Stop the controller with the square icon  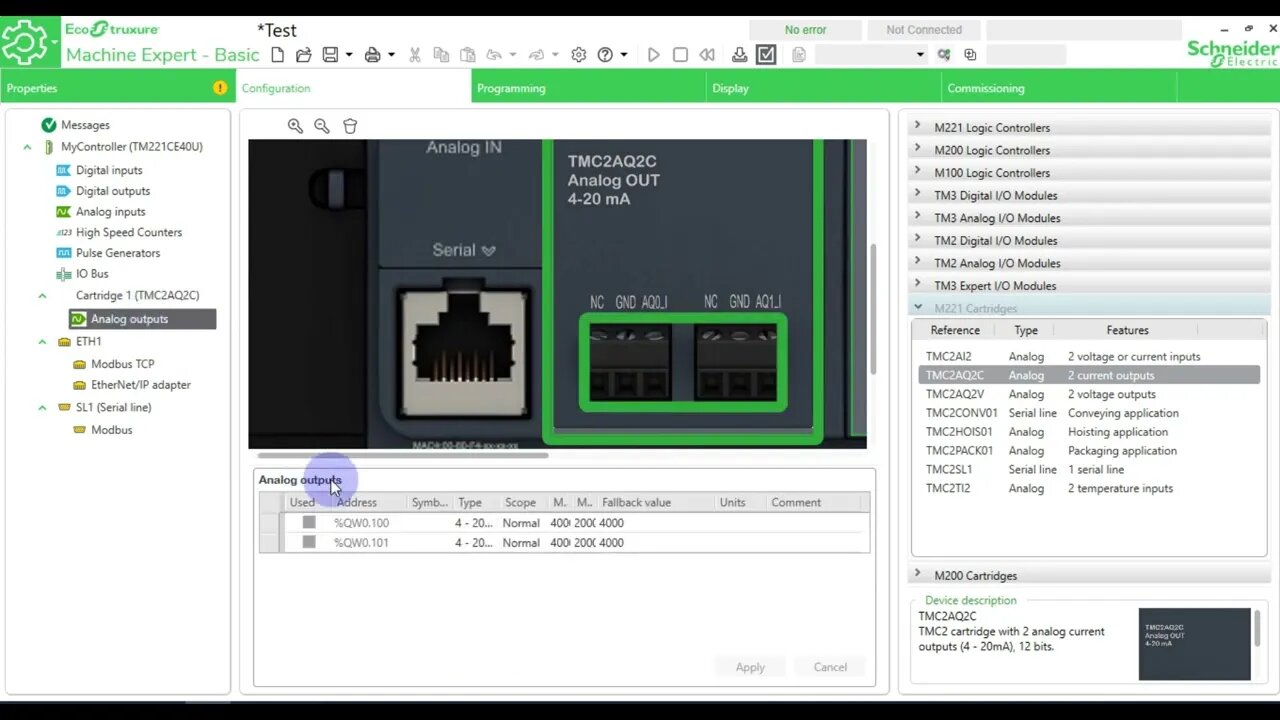coord(680,55)
